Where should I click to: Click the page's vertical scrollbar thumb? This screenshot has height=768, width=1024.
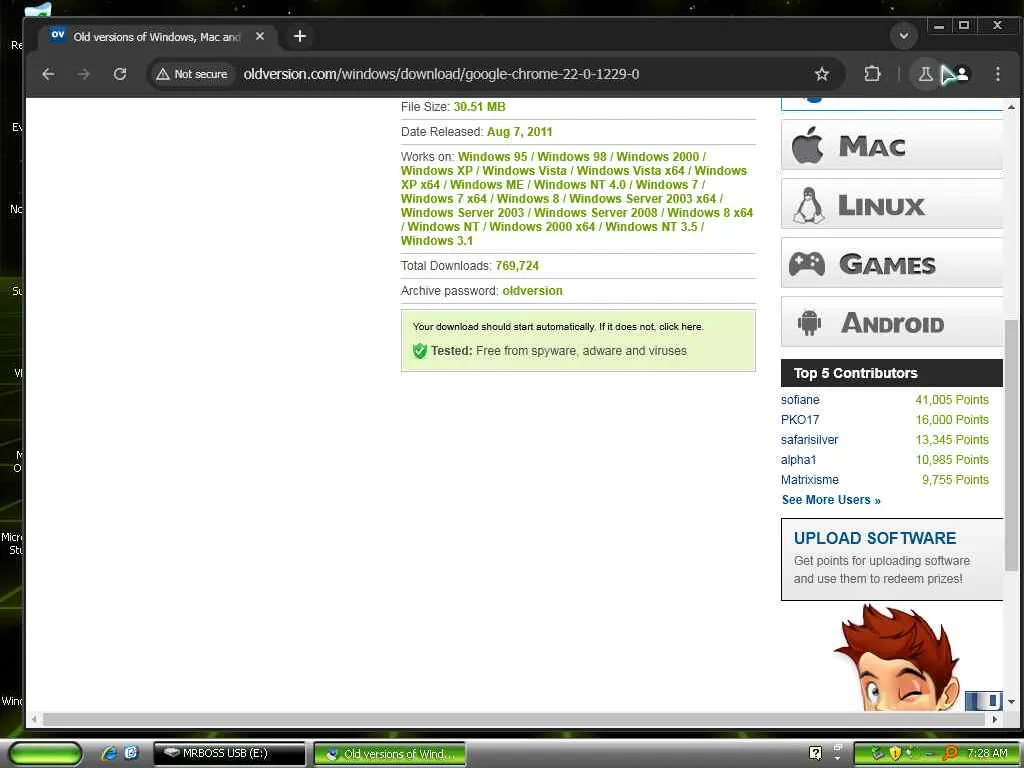[x=1011, y=445]
